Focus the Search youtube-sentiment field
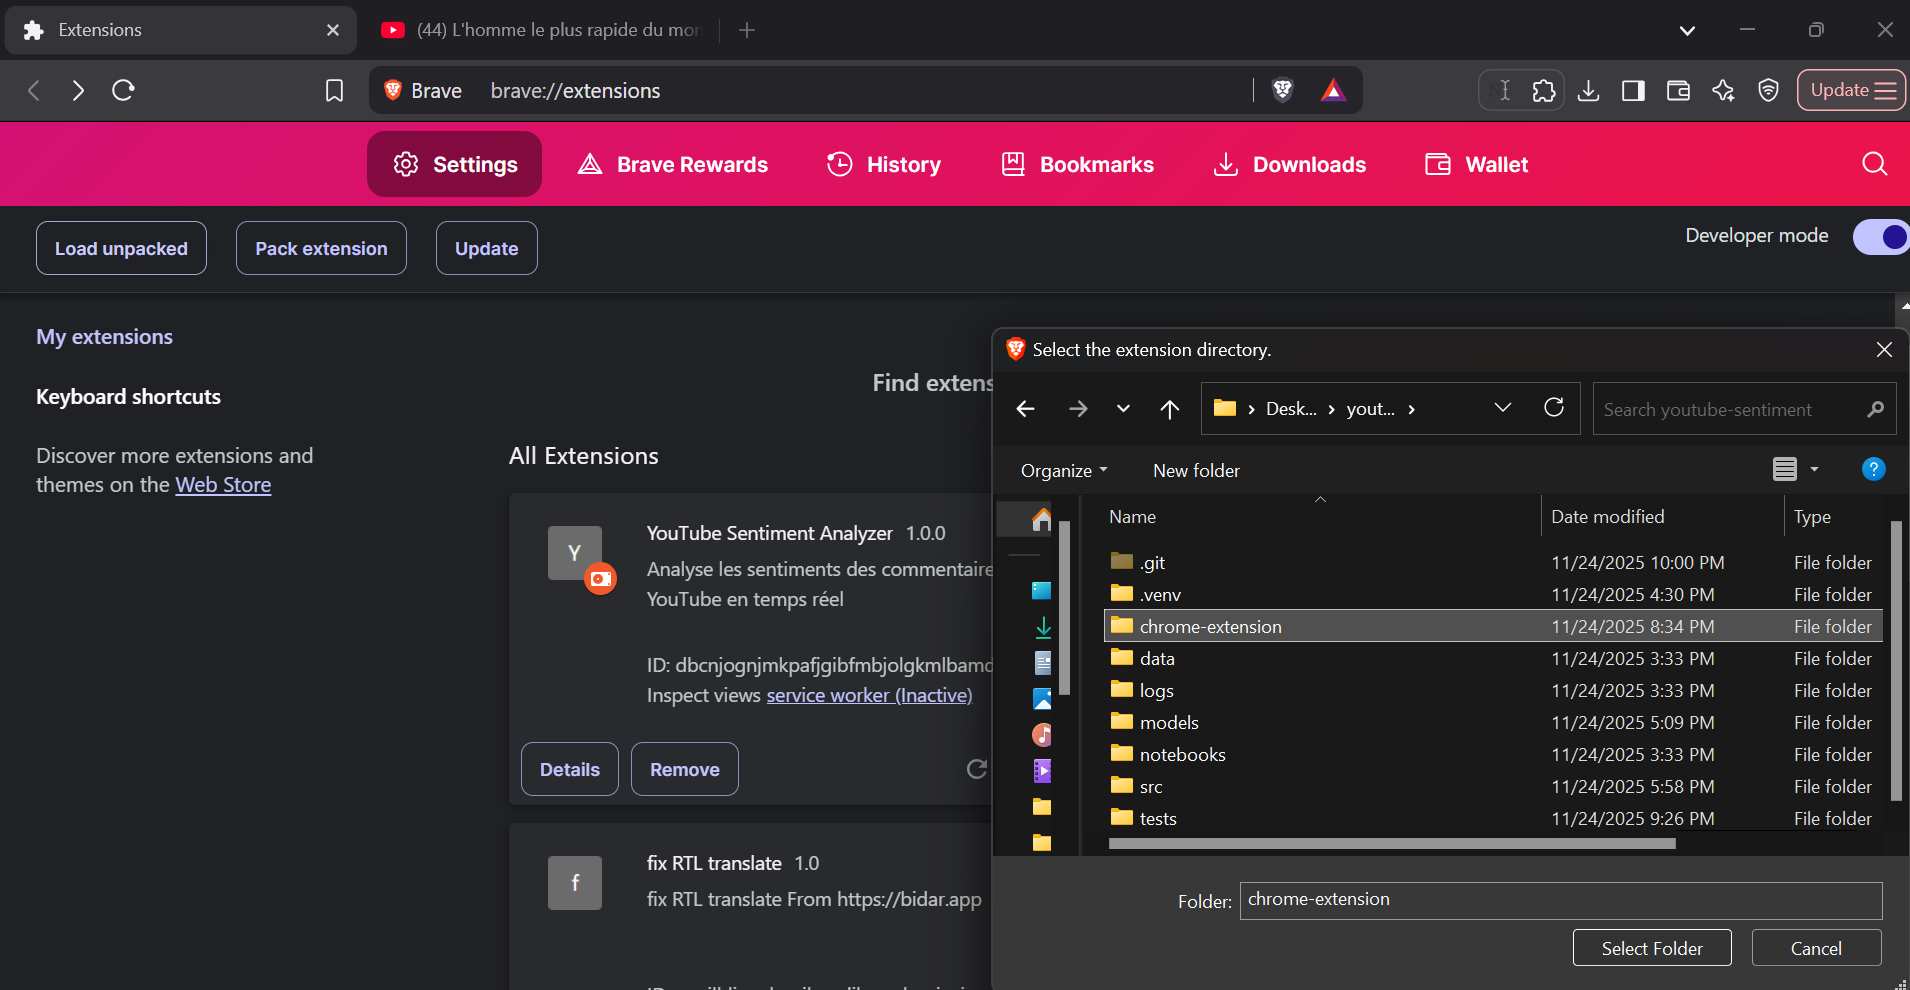 (1744, 409)
